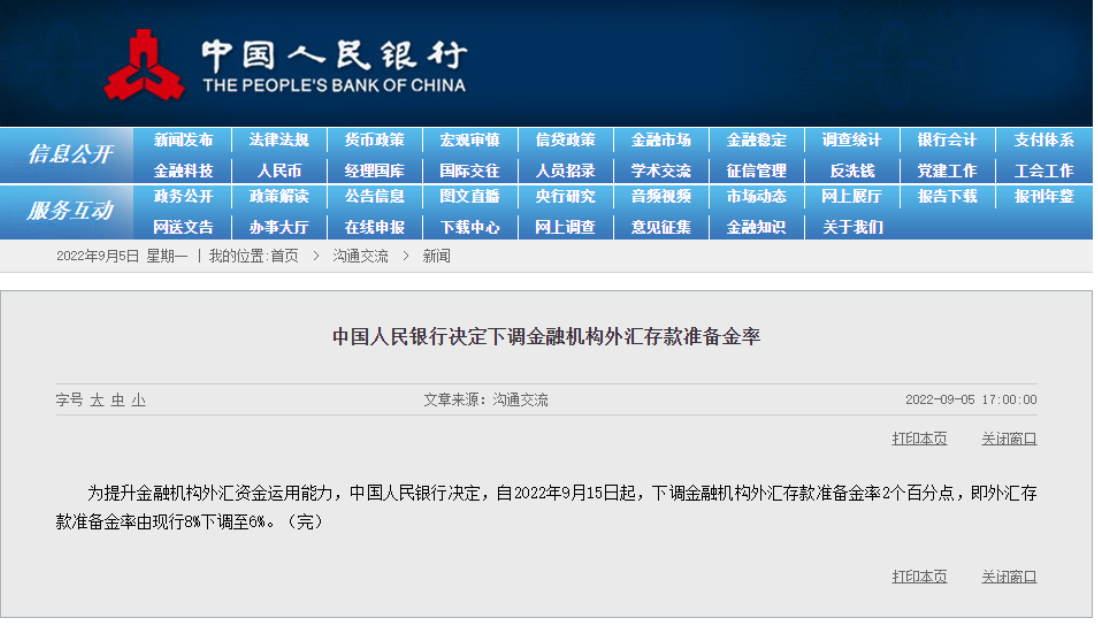This screenshot has width=1098, height=644.
Task: Select the 金融科技 menu entry
Action: [183, 171]
